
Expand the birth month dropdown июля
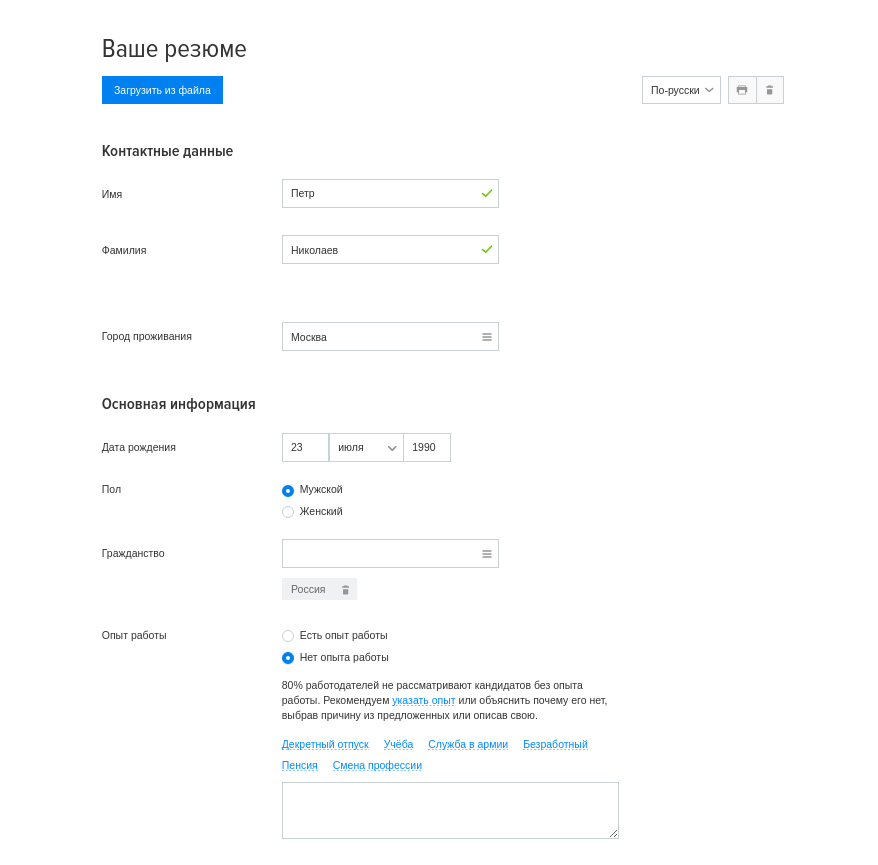[x=366, y=447]
